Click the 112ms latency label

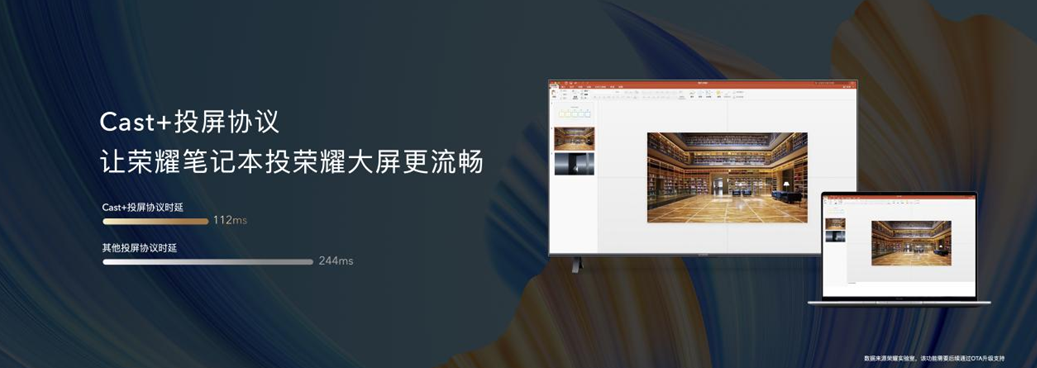[x=229, y=220]
